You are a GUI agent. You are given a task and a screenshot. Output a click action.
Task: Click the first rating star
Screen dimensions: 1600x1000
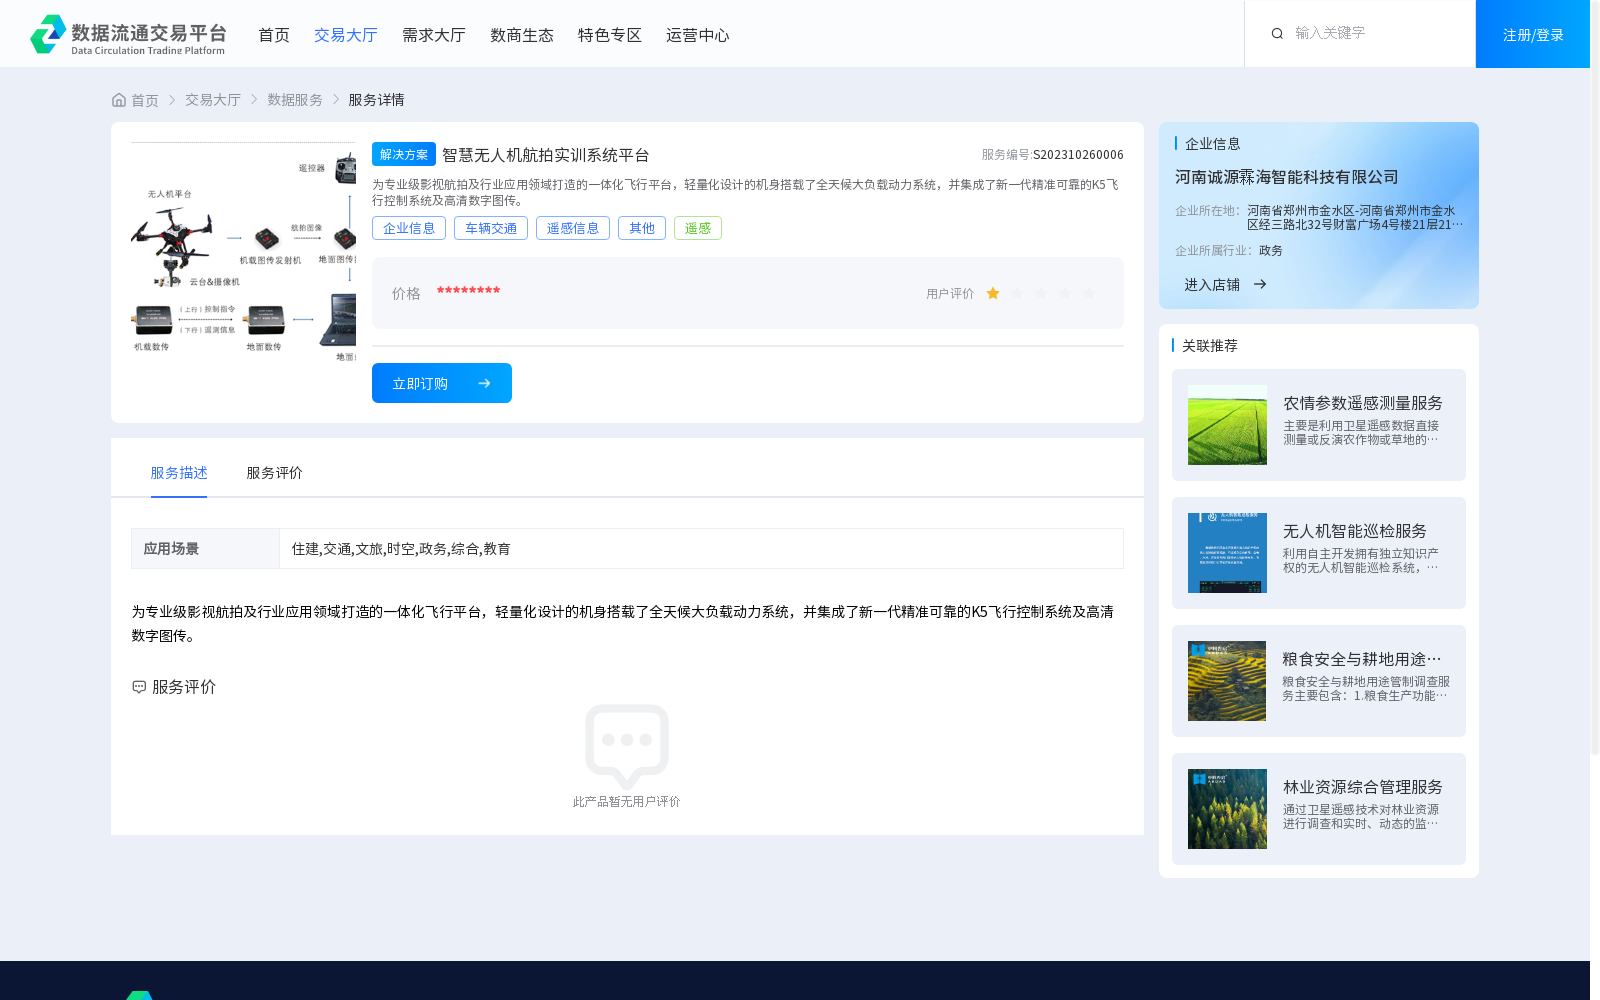click(993, 293)
